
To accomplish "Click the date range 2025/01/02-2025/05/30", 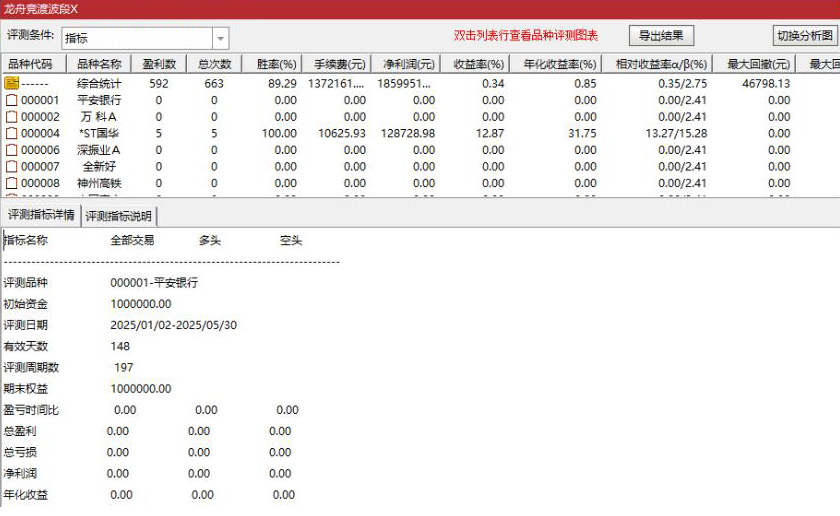I will click(x=174, y=325).
